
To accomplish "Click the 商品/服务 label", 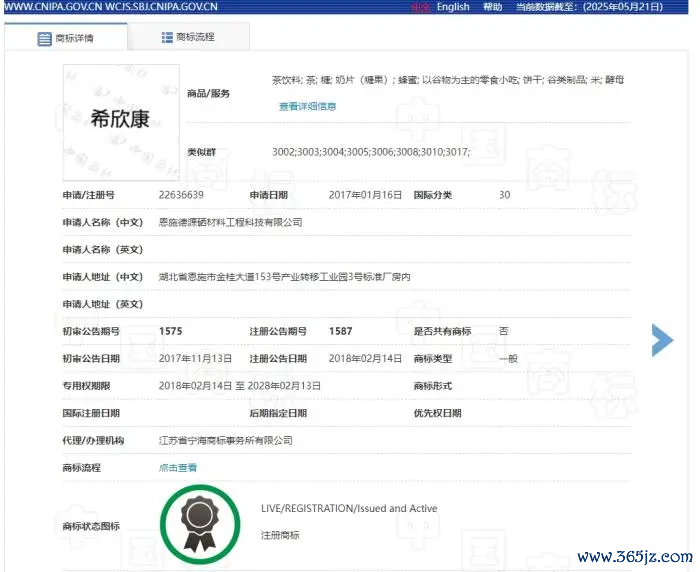I will 208,93.
